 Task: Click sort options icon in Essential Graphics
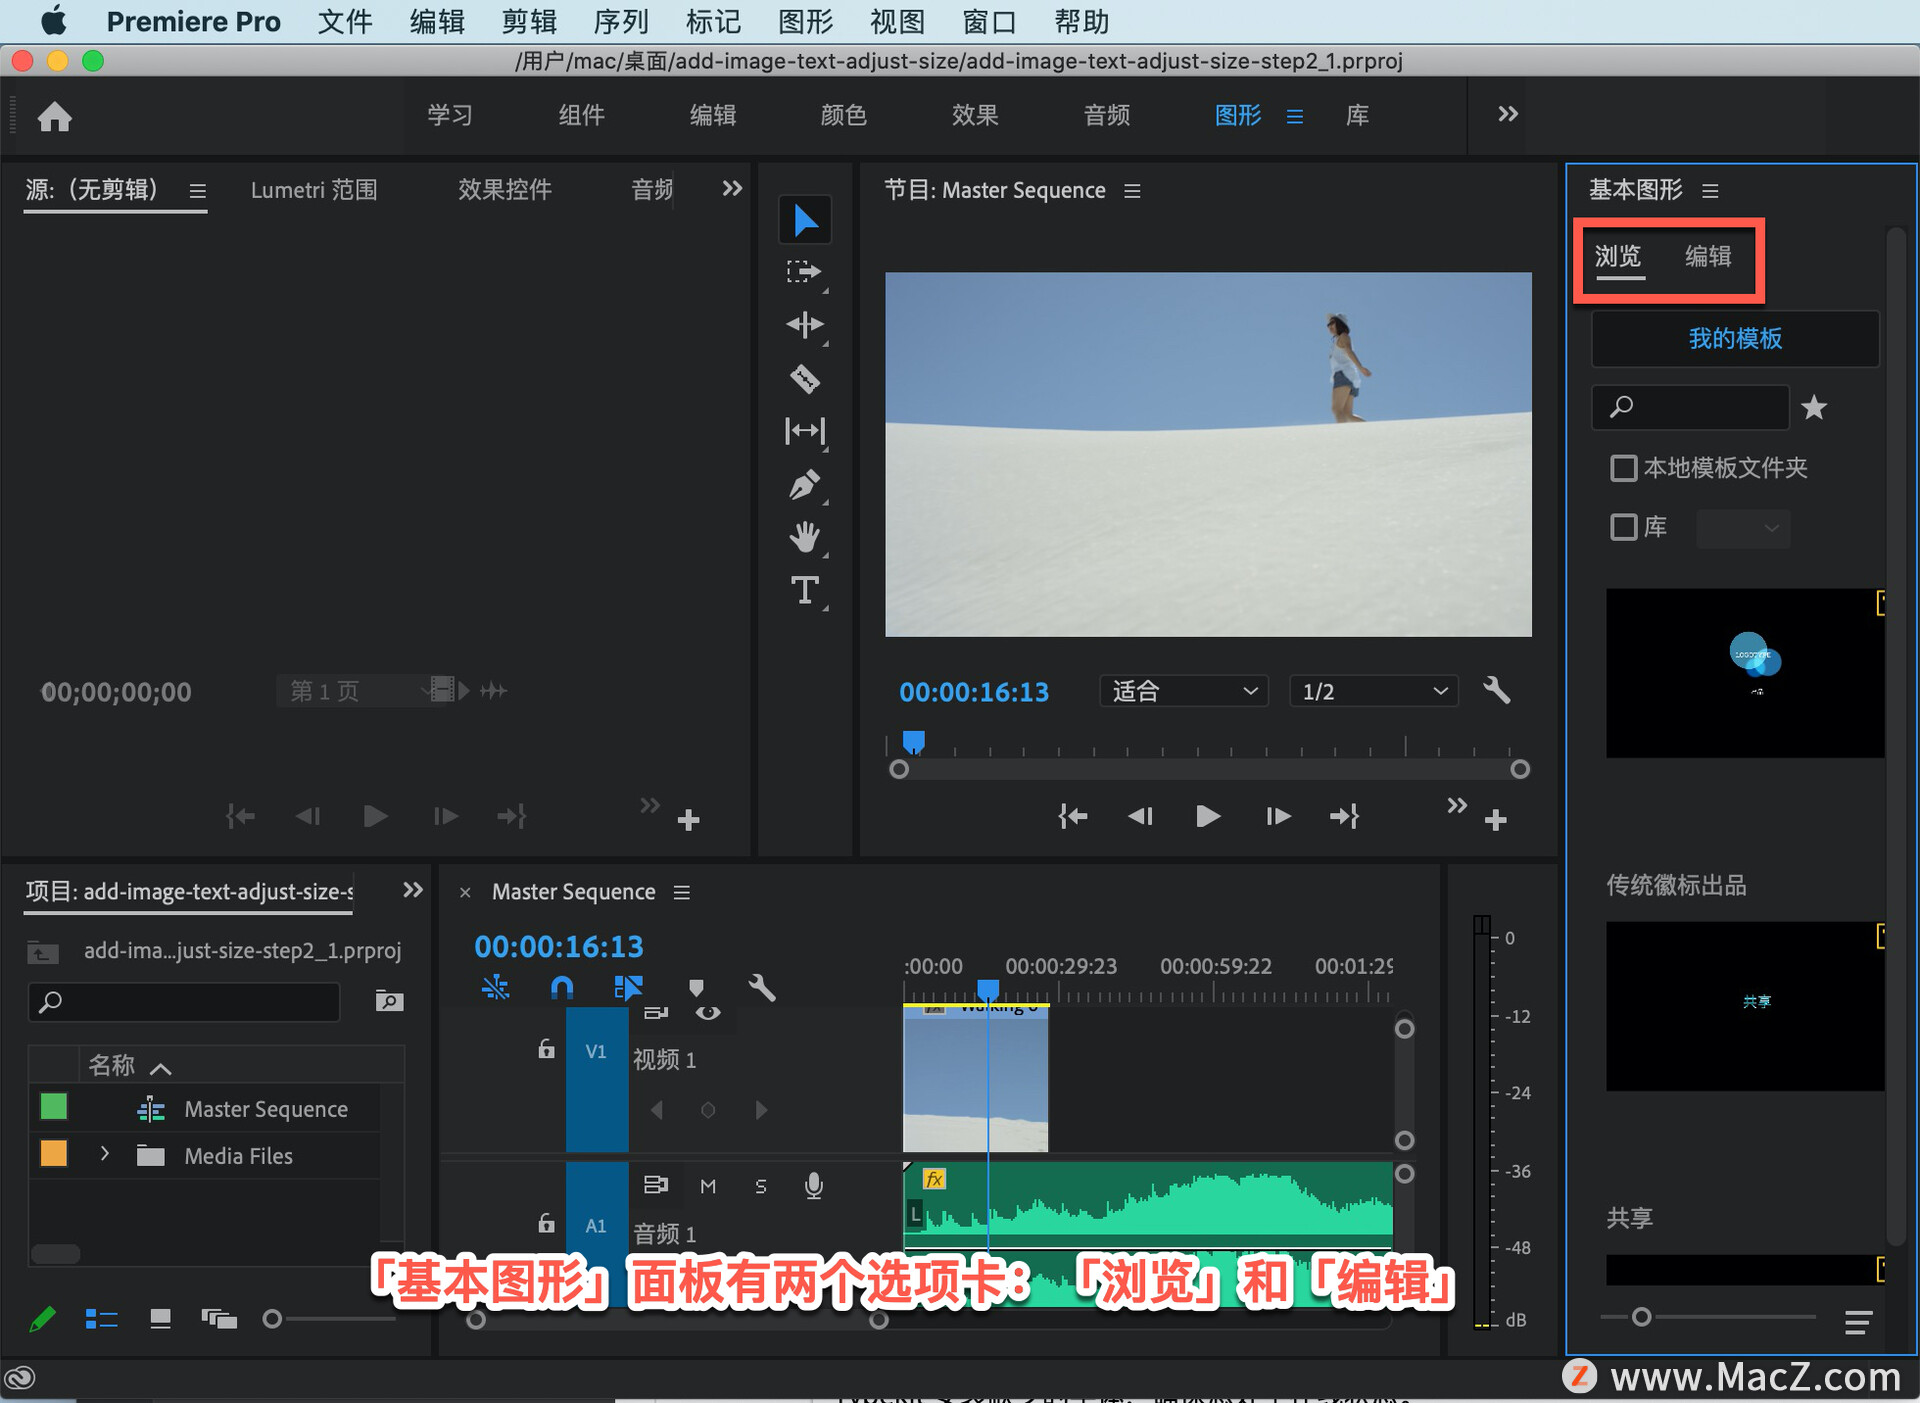[1858, 1322]
